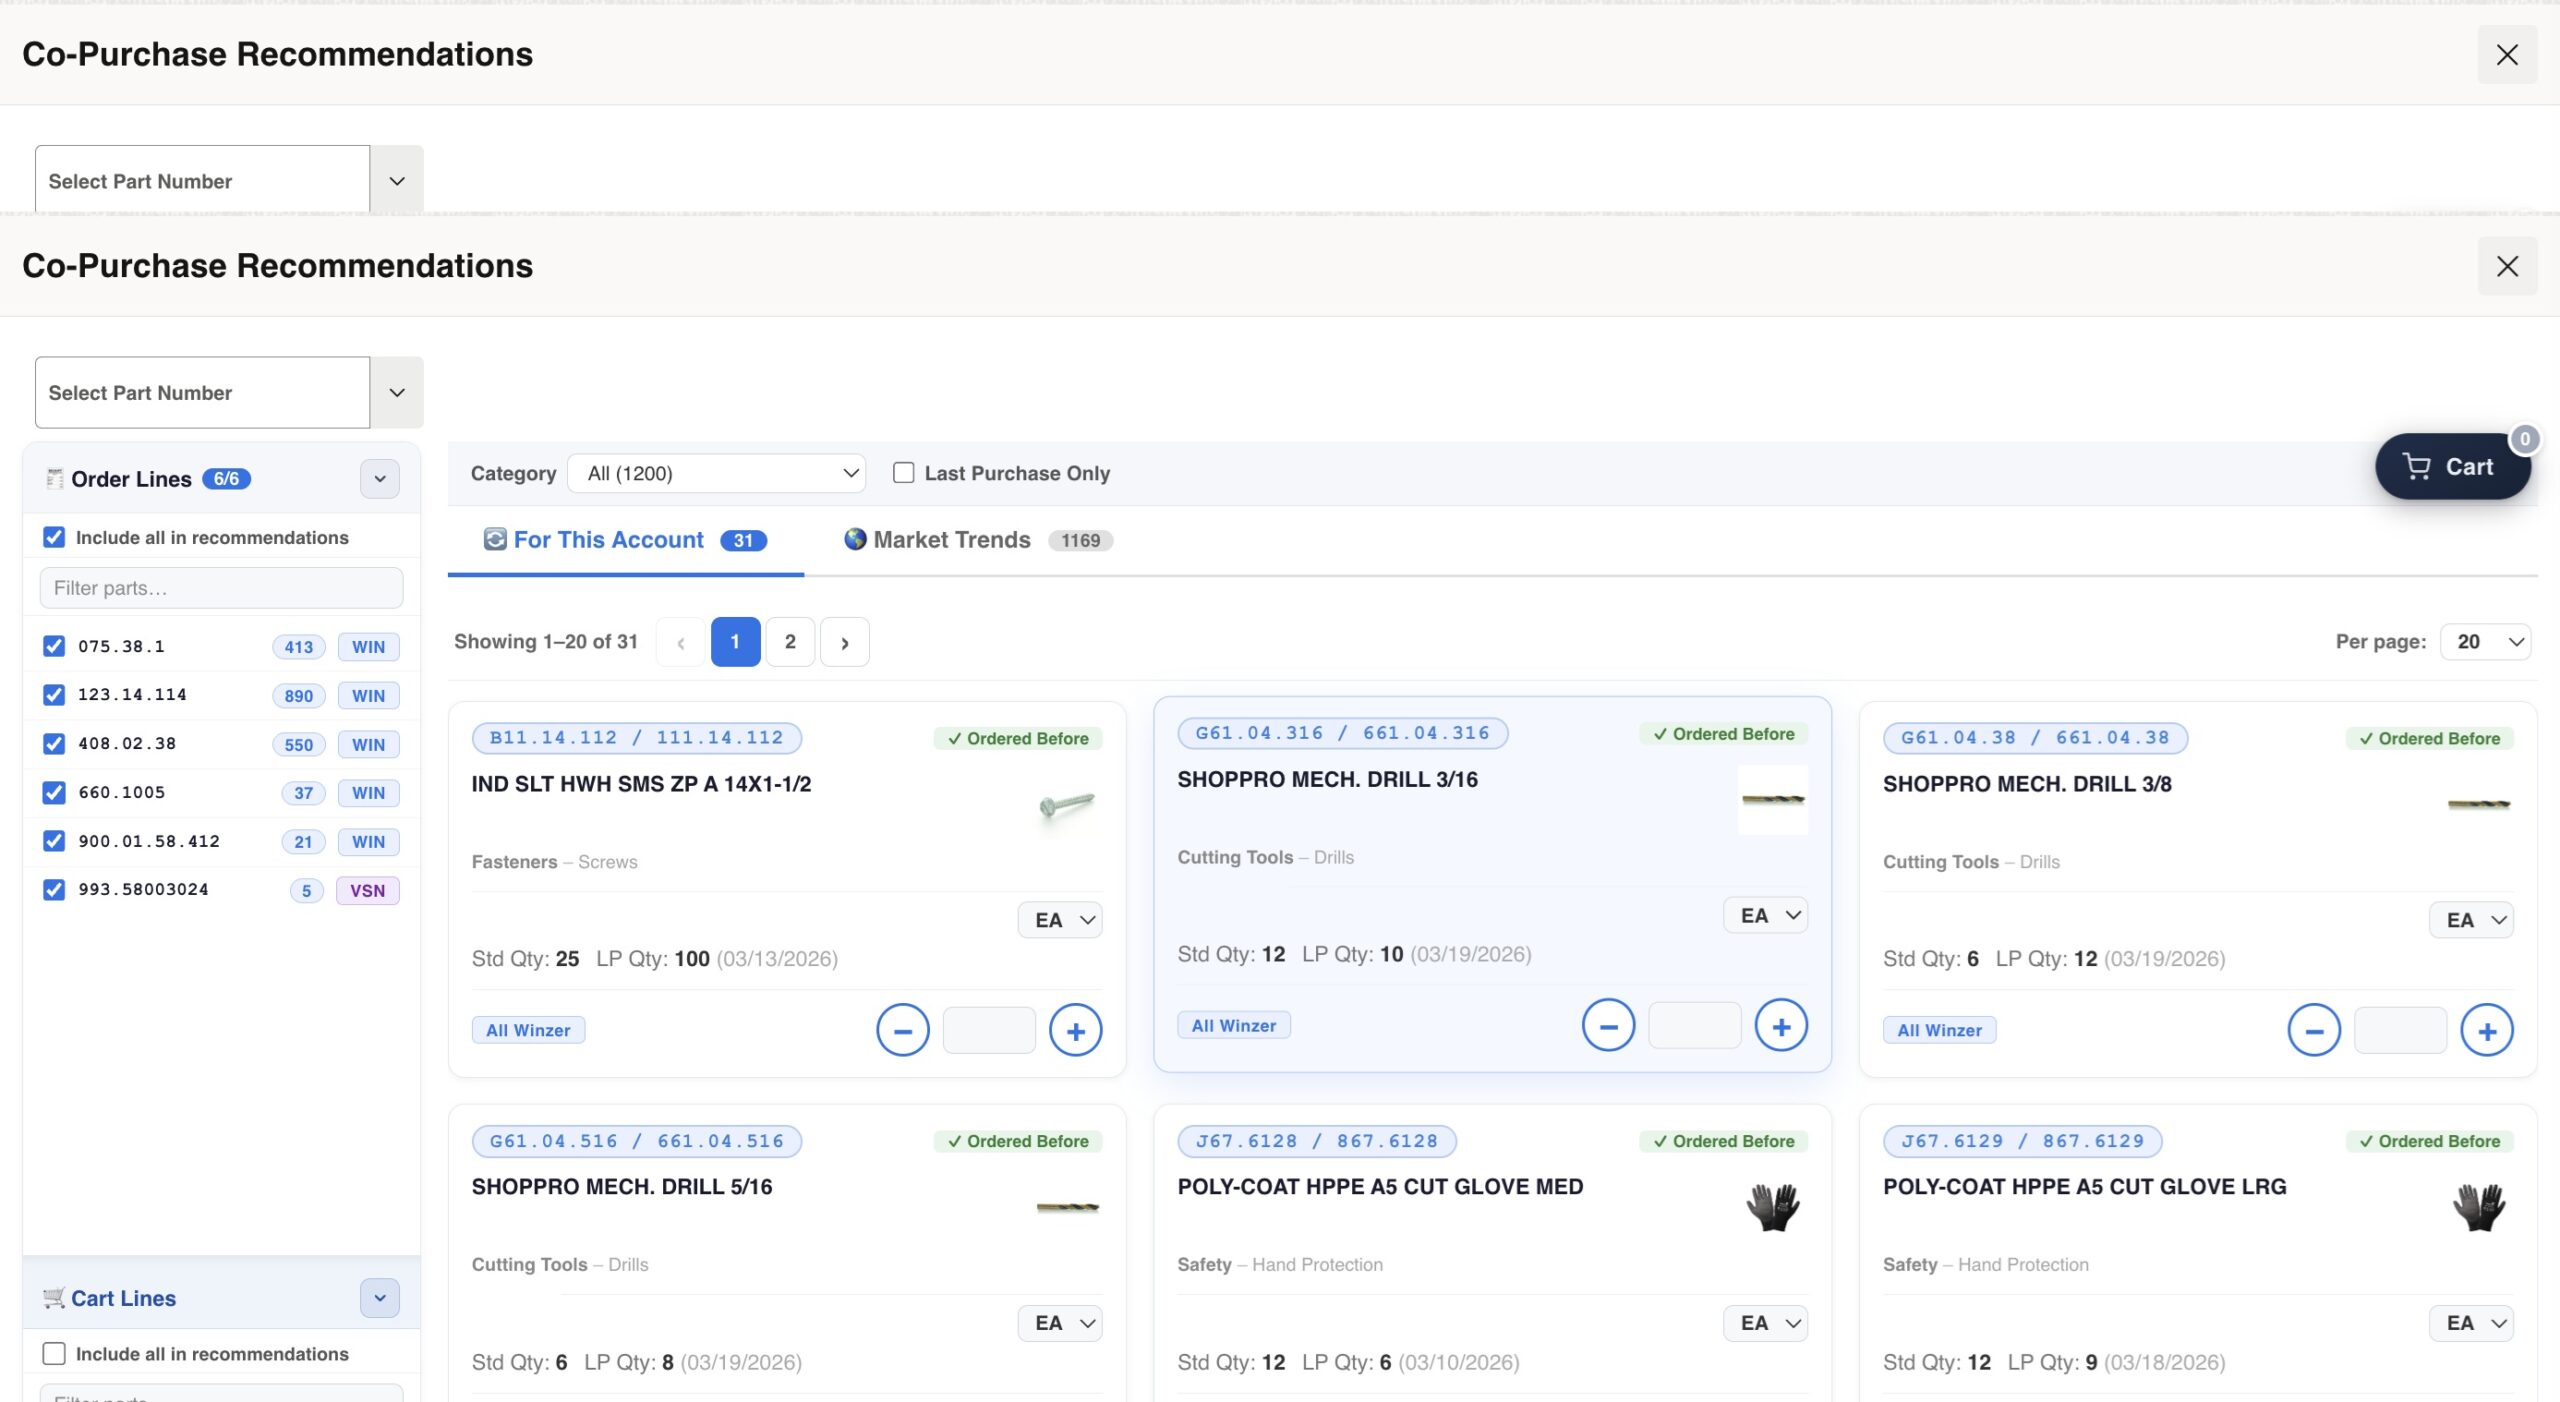
Task: Click the DRILL 3/16 product thumbnail
Action: tap(1772, 799)
